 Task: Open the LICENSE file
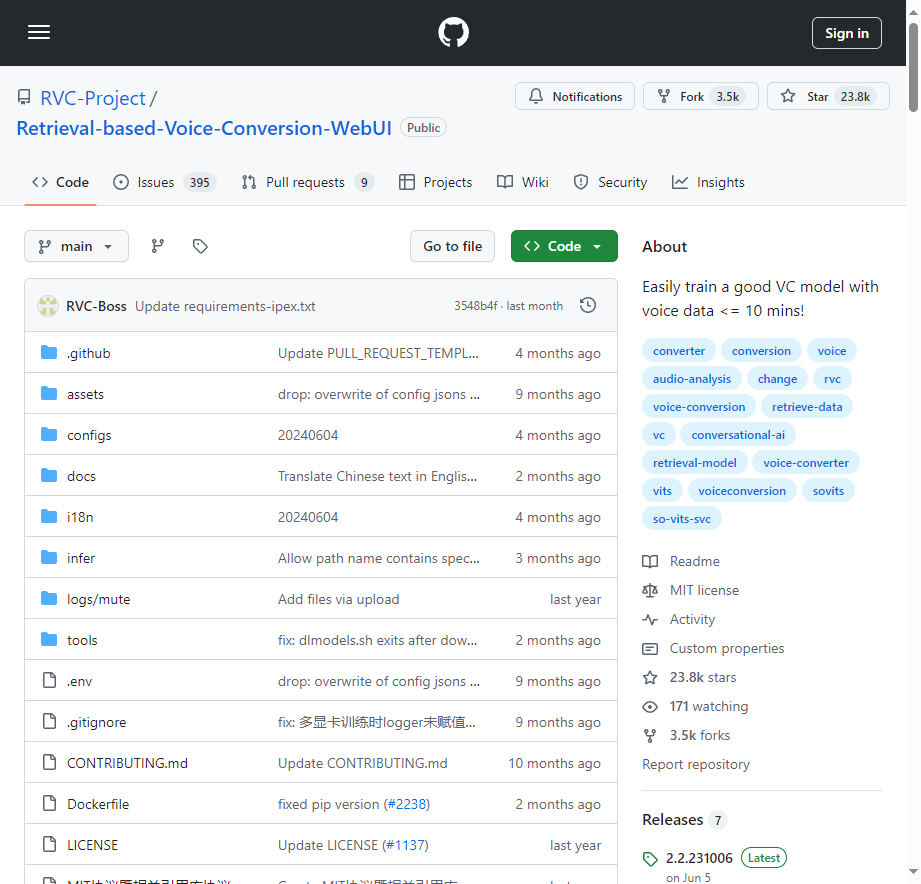click(x=92, y=845)
